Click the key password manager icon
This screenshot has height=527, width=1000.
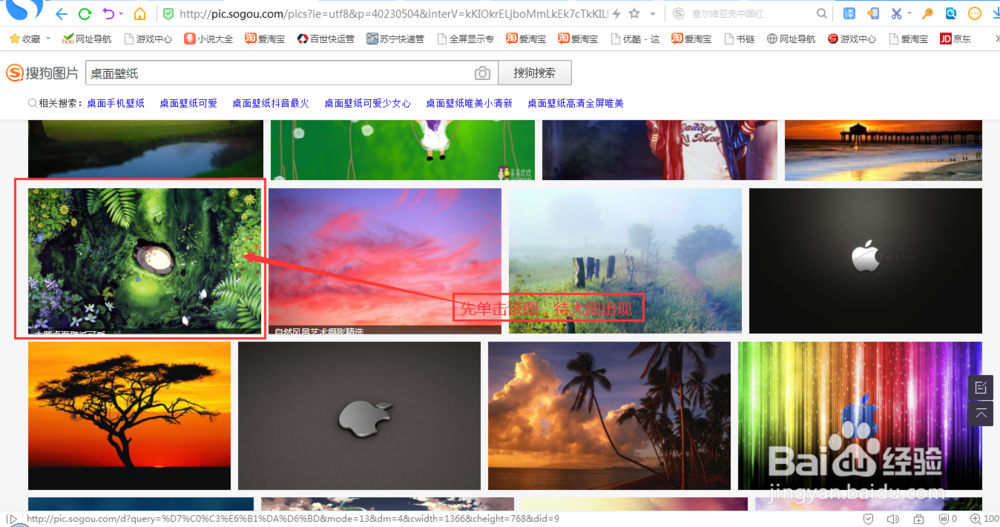coord(927,13)
